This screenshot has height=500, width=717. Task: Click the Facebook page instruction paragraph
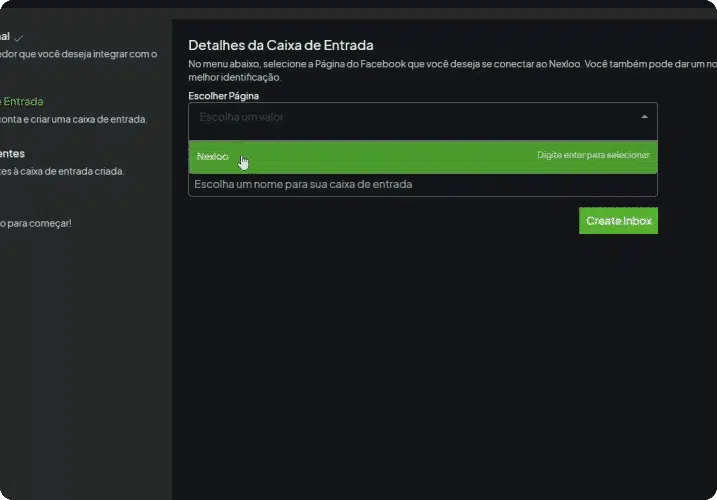click(x=452, y=70)
